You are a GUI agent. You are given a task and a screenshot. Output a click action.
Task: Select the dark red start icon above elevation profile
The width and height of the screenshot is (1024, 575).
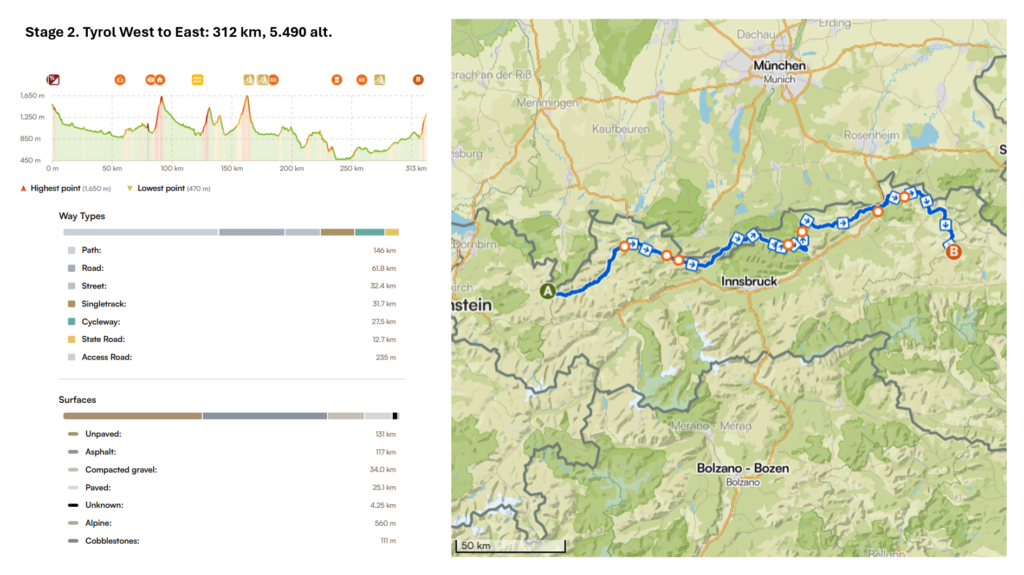(x=53, y=79)
